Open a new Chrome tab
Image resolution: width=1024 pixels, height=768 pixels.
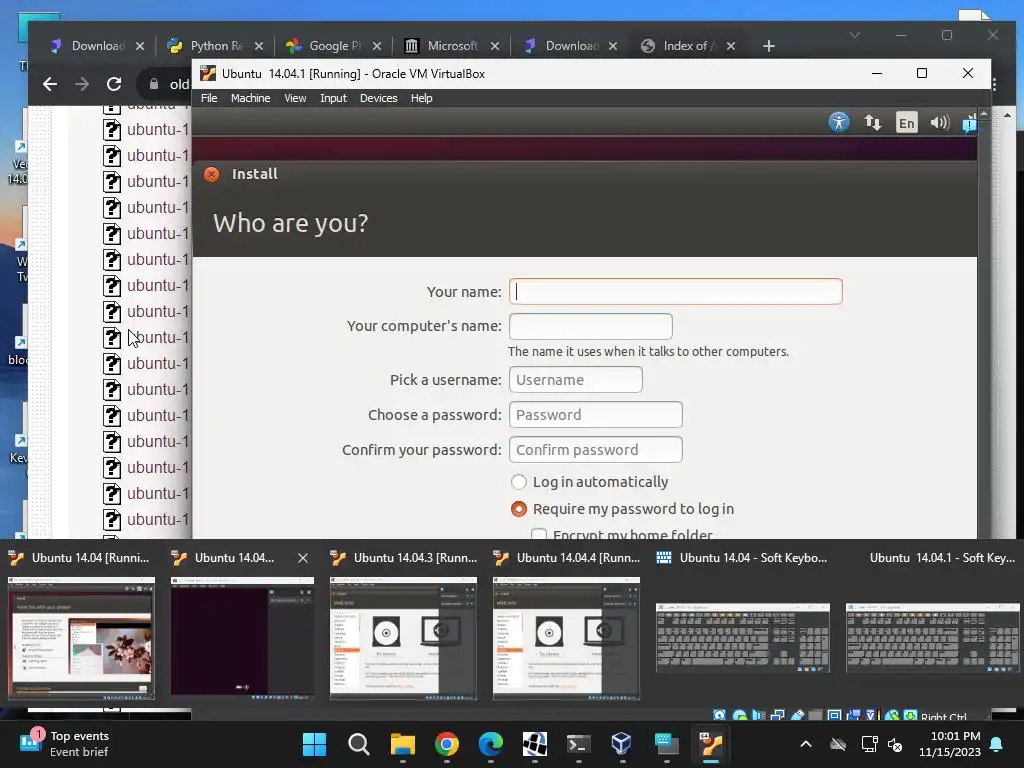[769, 46]
